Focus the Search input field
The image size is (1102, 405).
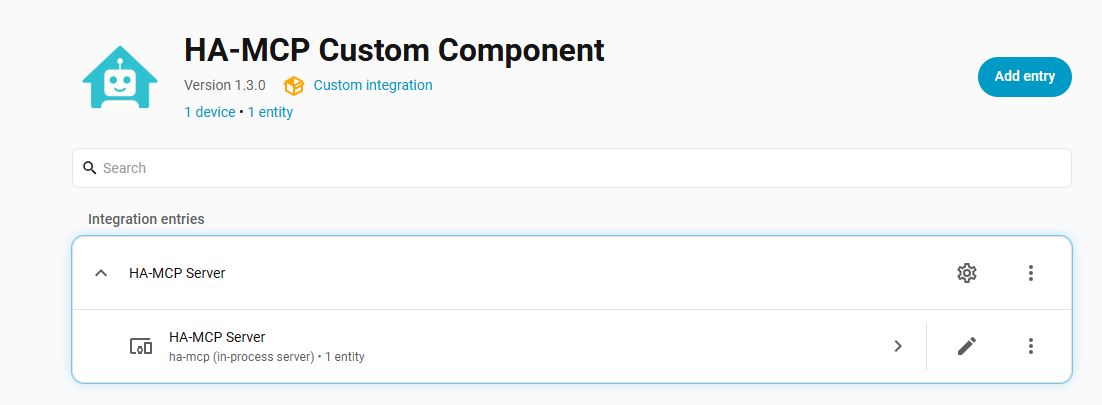coord(572,168)
